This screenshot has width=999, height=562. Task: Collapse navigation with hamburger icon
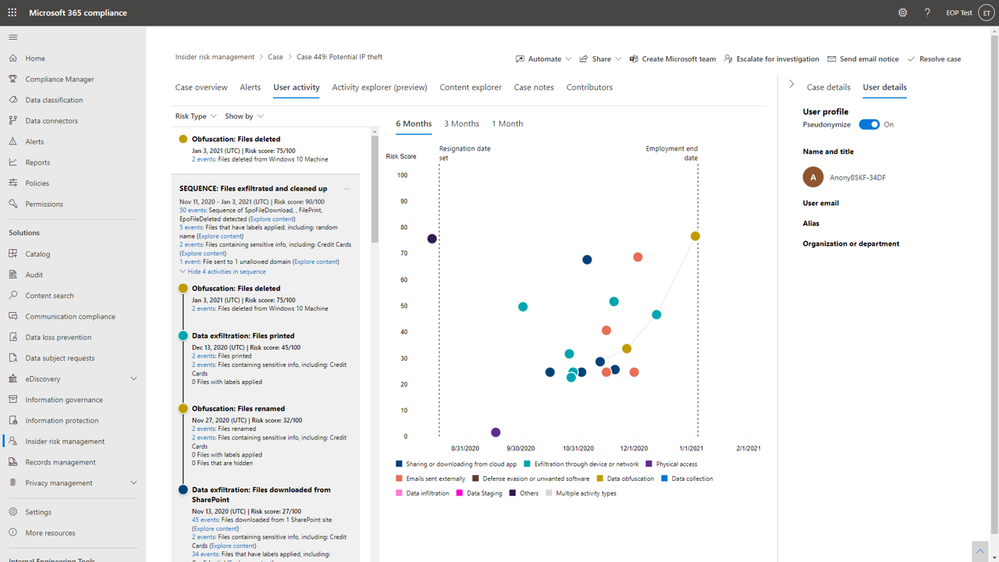point(13,37)
